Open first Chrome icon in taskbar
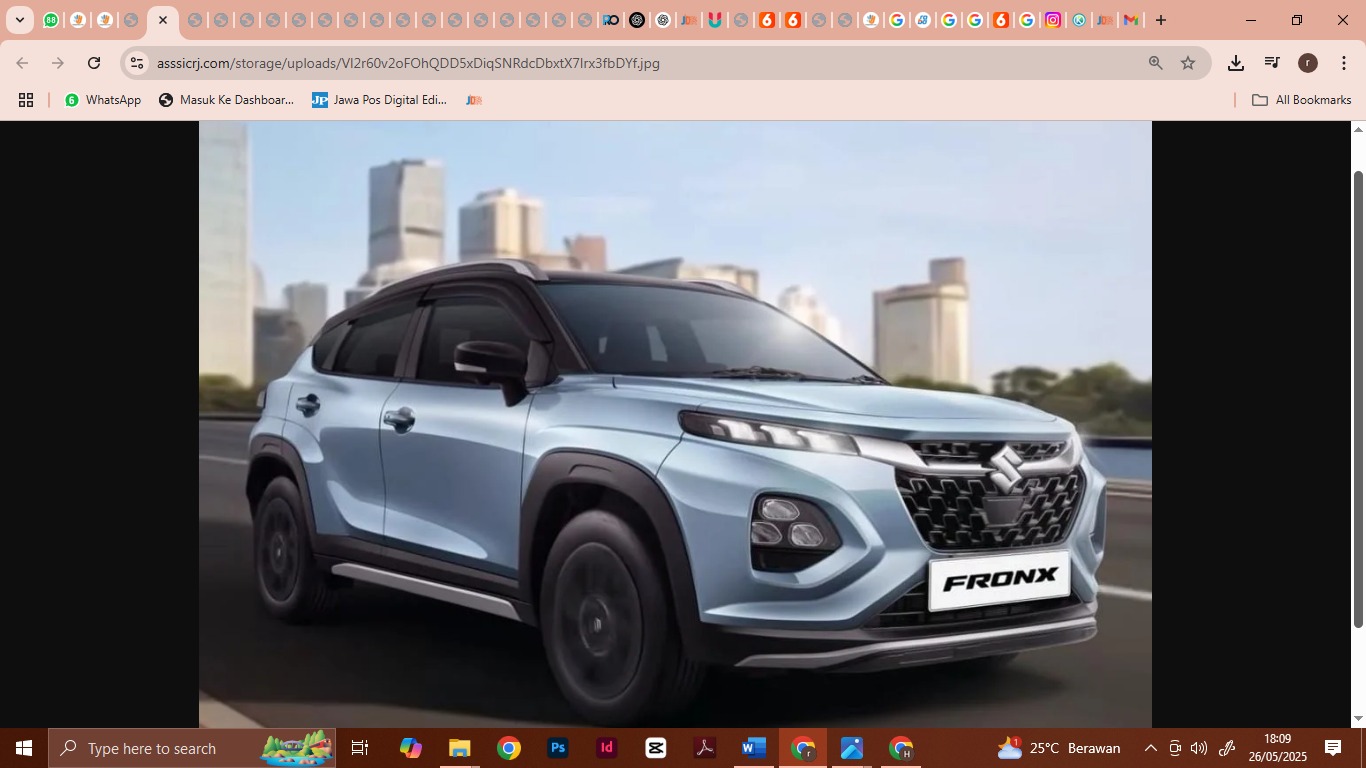The height and width of the screenshot is (768, 1366). tap(509, 748)
